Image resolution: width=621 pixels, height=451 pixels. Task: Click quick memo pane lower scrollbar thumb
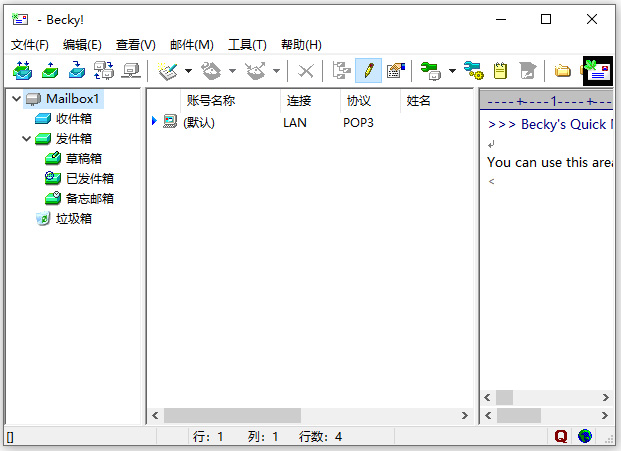(x=519, y=415)
